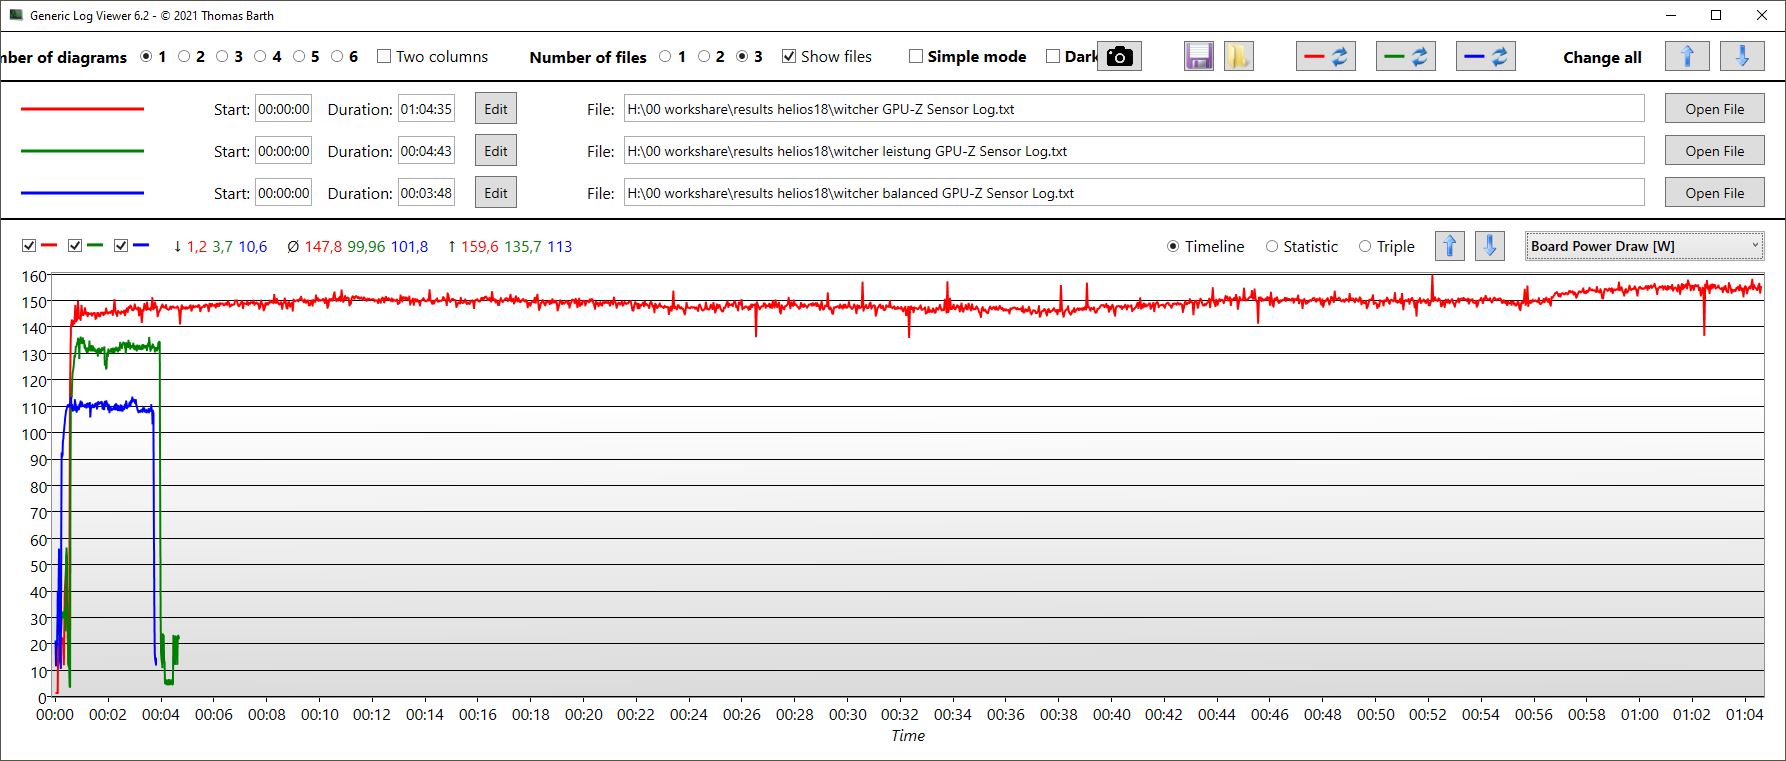1786x761 pixels.
Task: Select Triple view radio button
Action: [1365, 247]
